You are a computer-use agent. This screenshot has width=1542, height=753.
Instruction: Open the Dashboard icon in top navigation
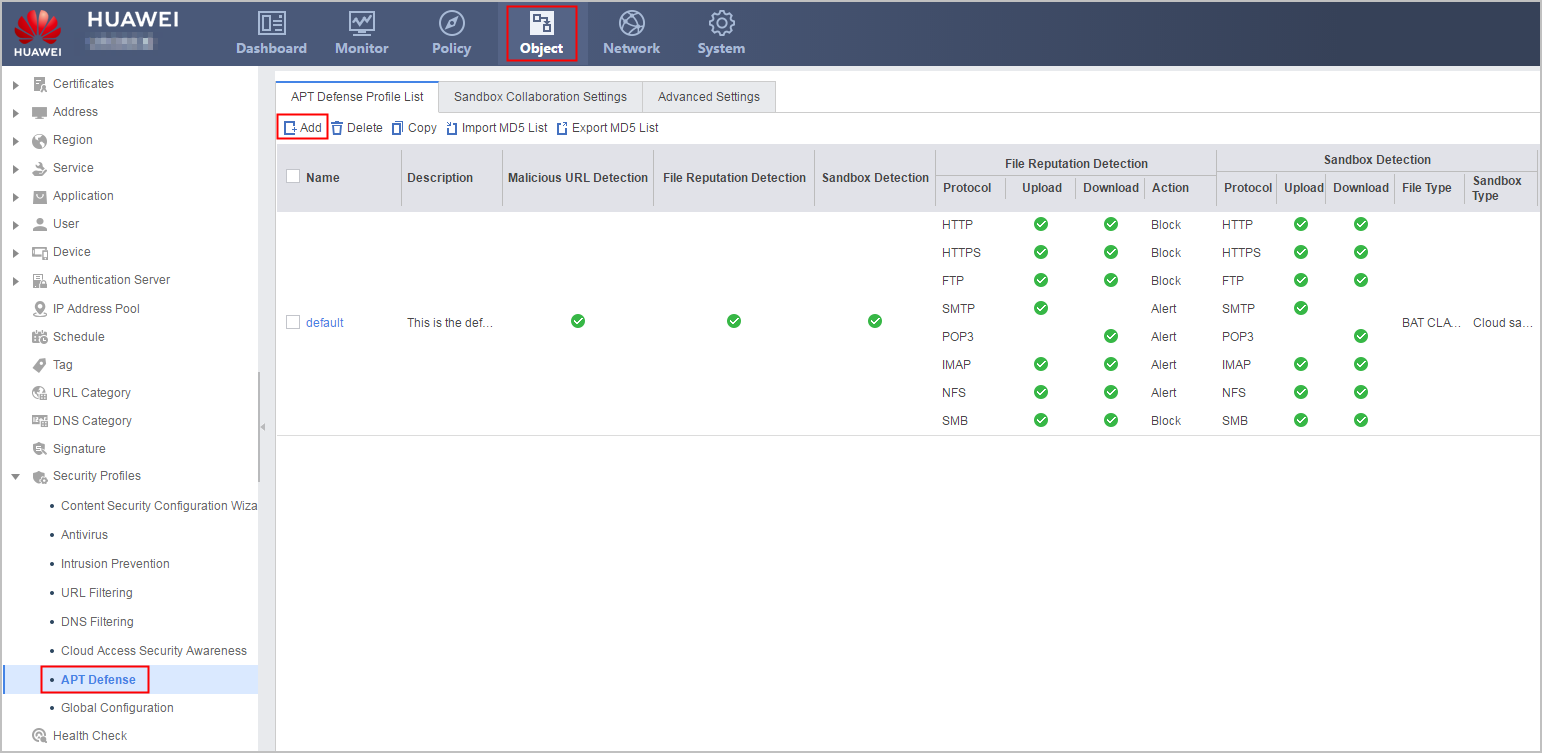[x=271, y=23]
